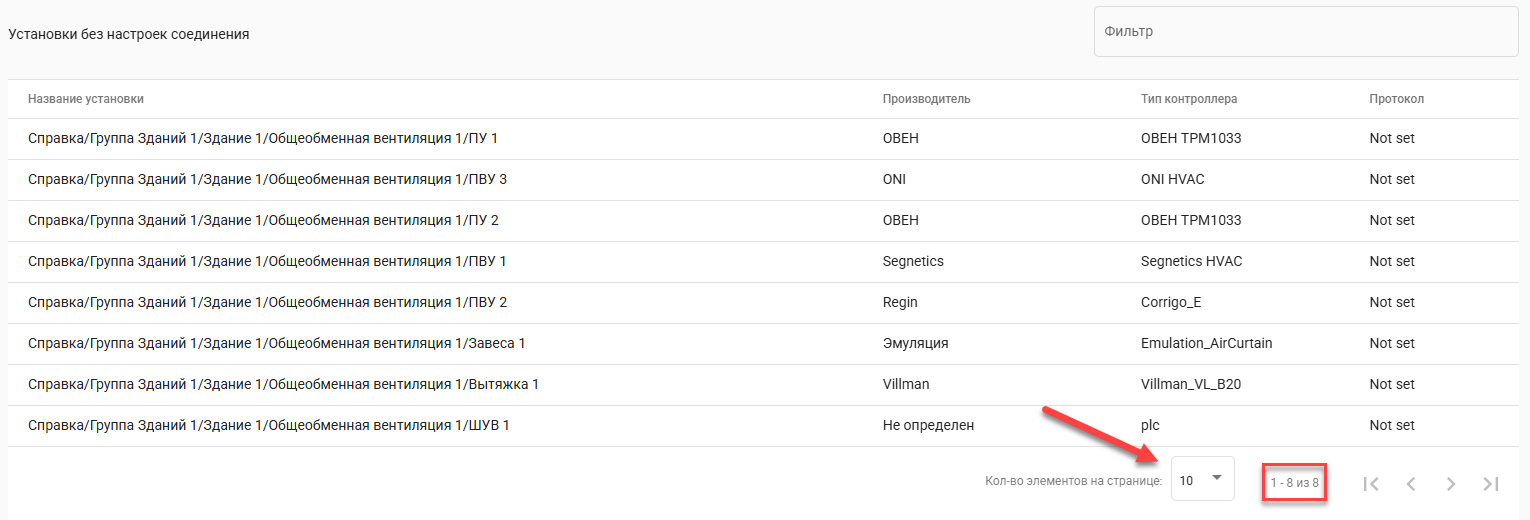Screen dimensions: 1530x520
Task: Open items per page dropdown
Action: (1202, 479)
